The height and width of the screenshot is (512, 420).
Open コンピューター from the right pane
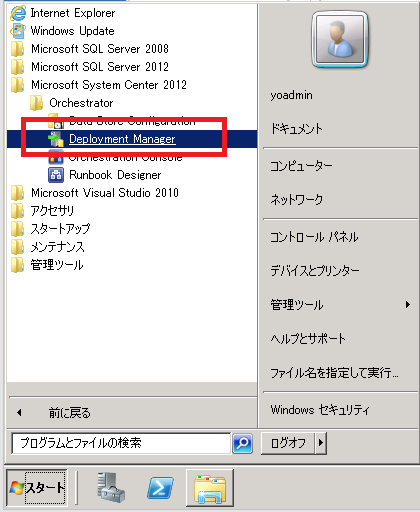point(301,166)
